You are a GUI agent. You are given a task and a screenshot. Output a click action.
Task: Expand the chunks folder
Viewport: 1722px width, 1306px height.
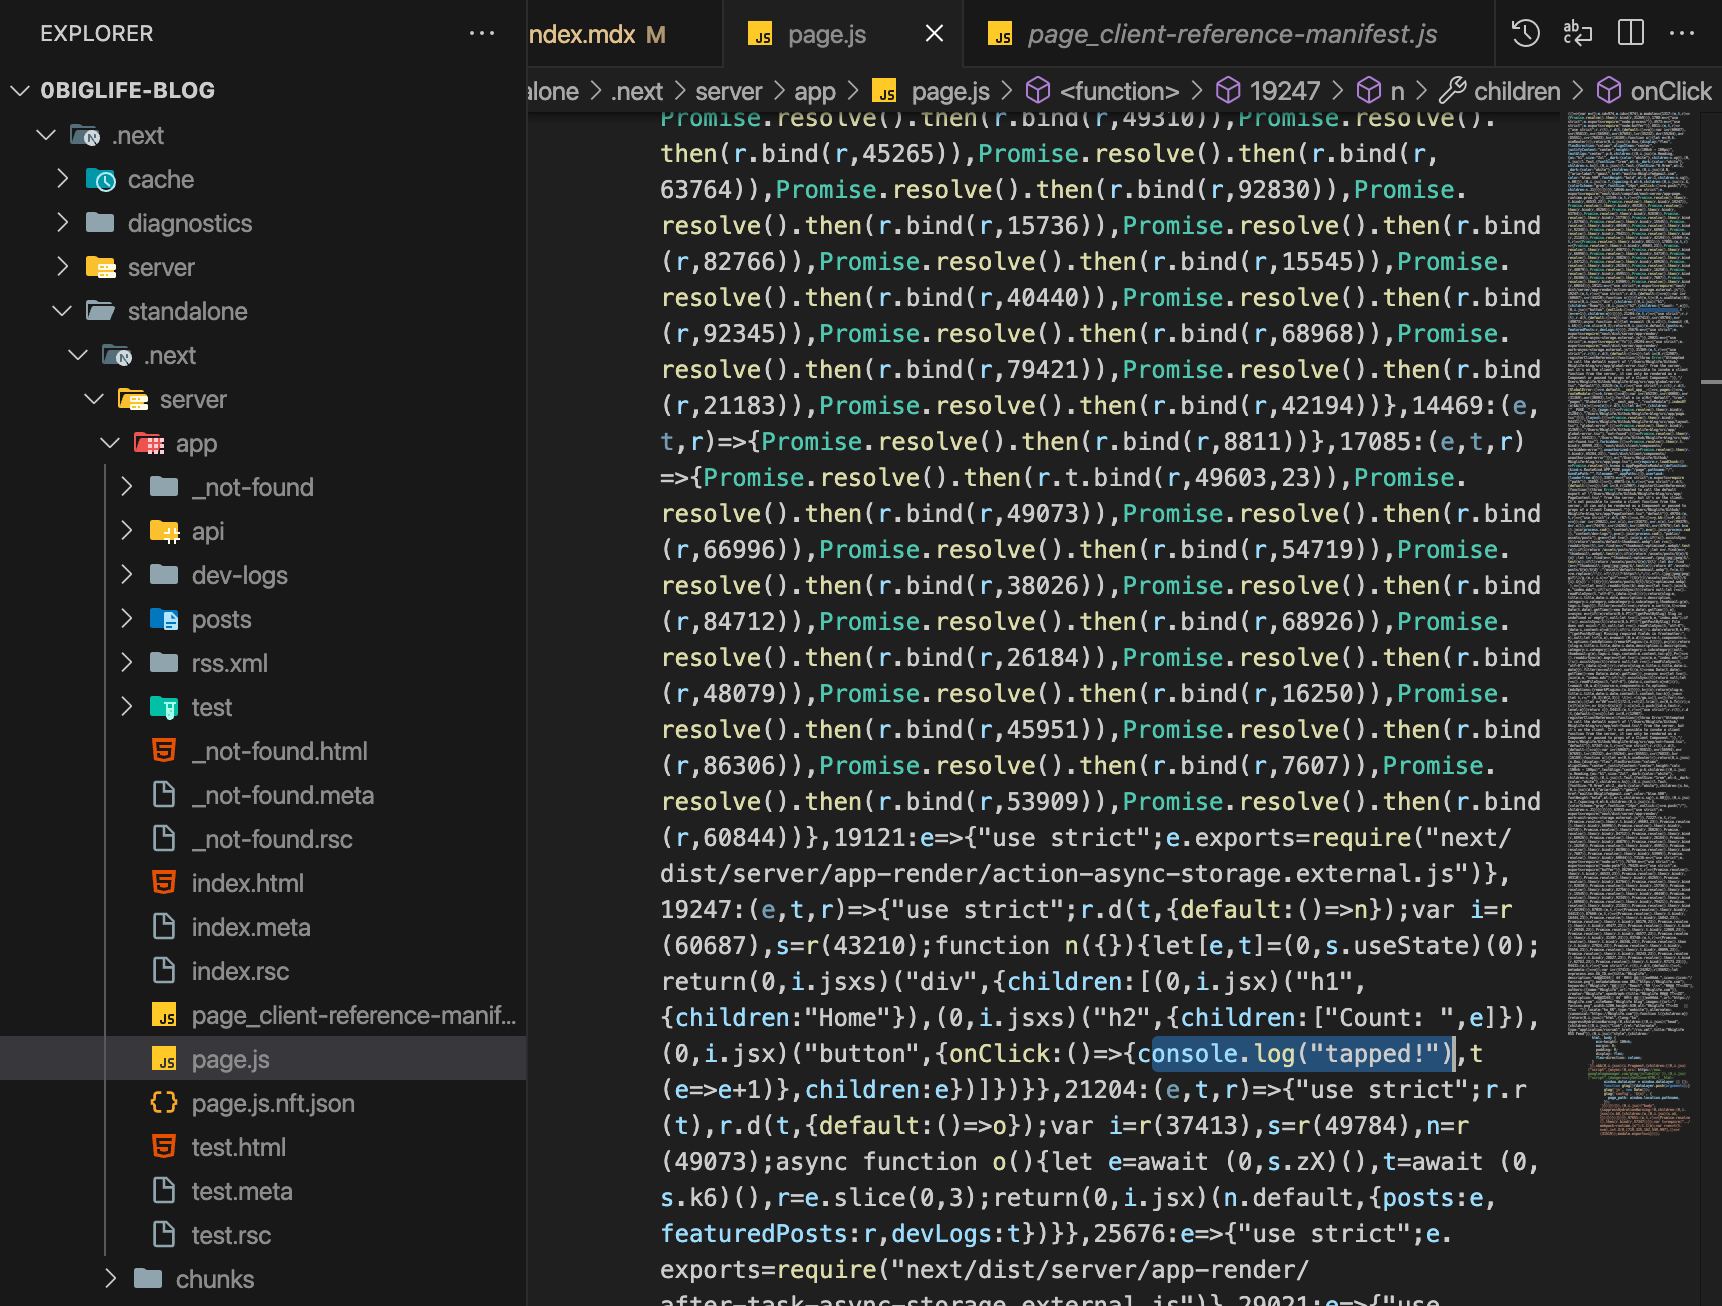tap(110, 1279)
